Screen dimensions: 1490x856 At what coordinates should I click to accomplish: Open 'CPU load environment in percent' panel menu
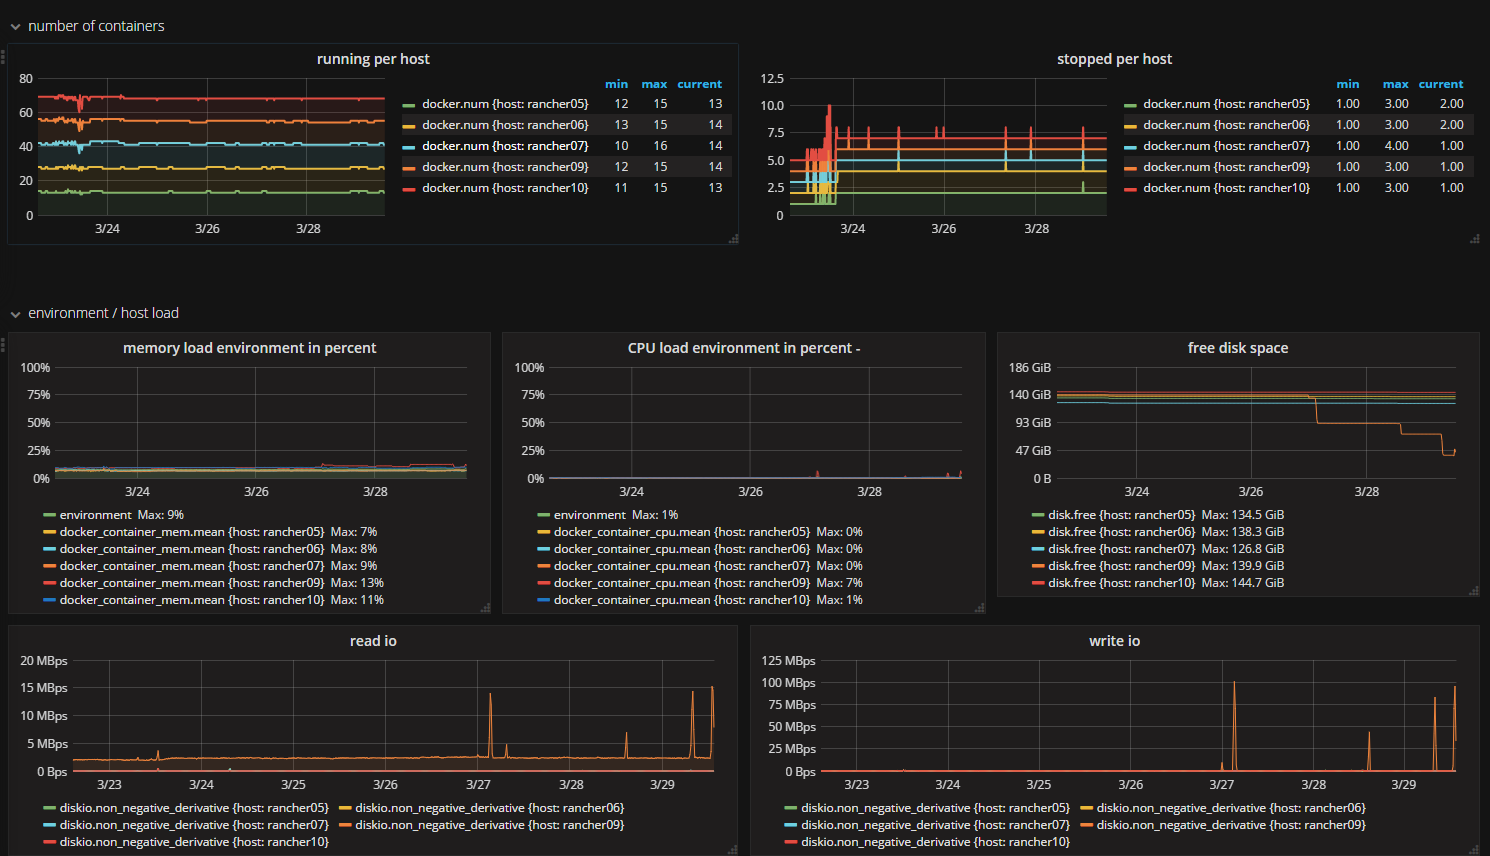tap(743, 348)
